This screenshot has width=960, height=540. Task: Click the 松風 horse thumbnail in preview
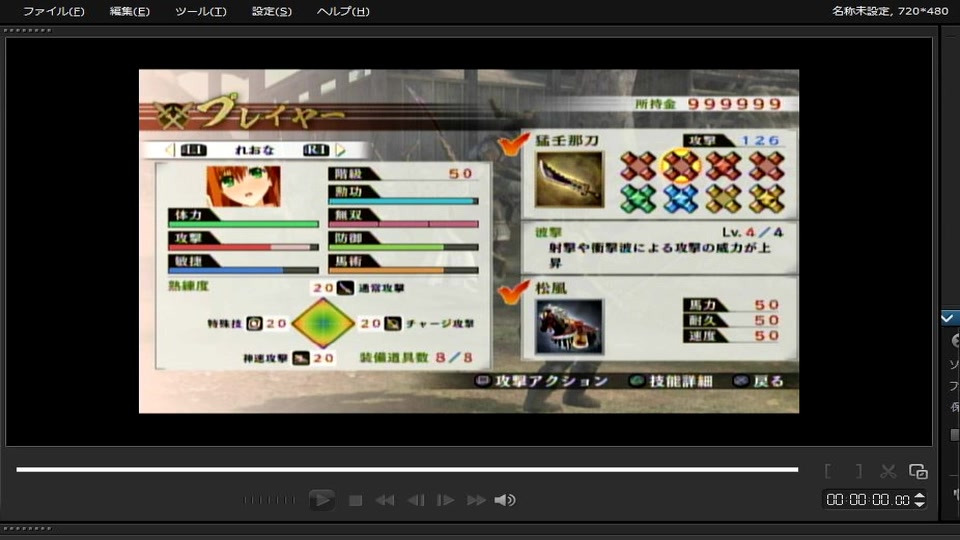click(x=569, y=327)
